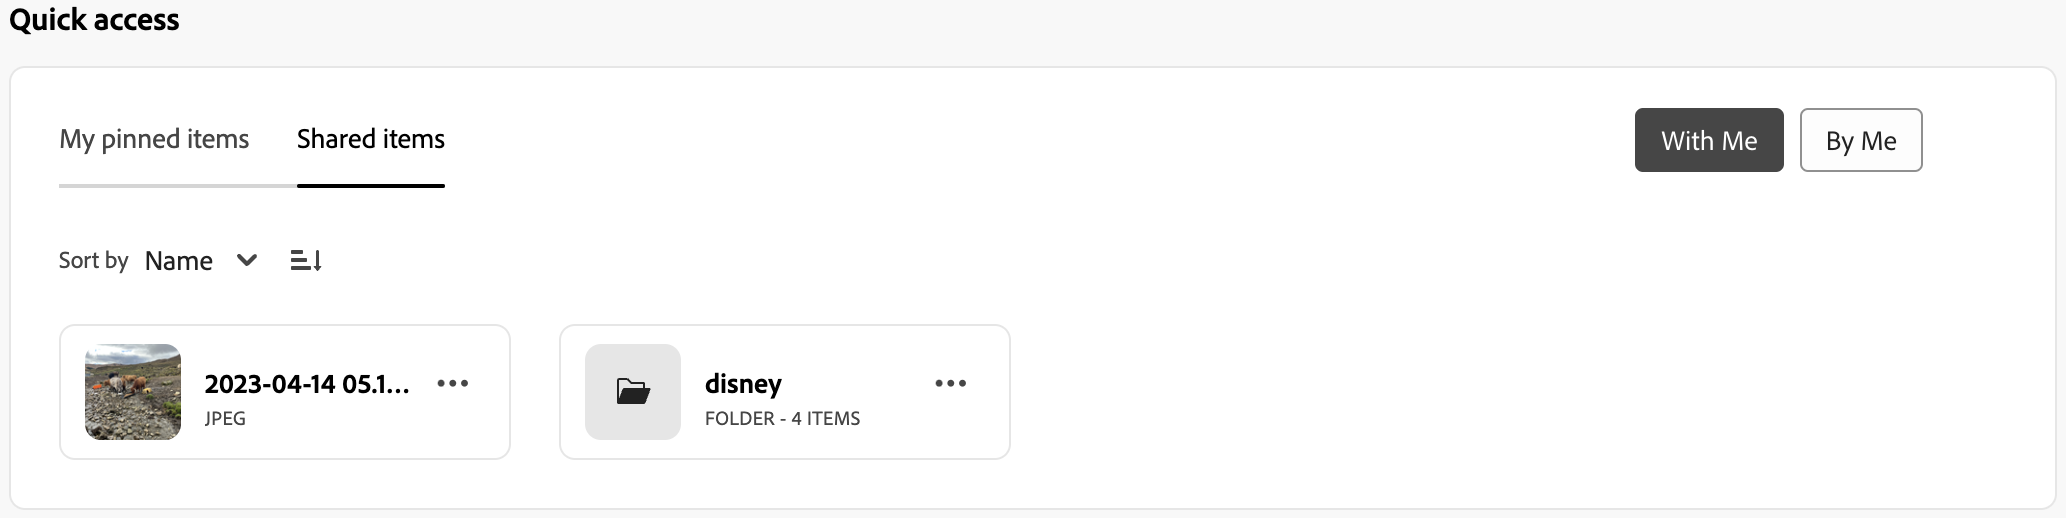Click the JPEG file type label
The width and height of the screenshot is (2066, 518).
coord(225,419)
